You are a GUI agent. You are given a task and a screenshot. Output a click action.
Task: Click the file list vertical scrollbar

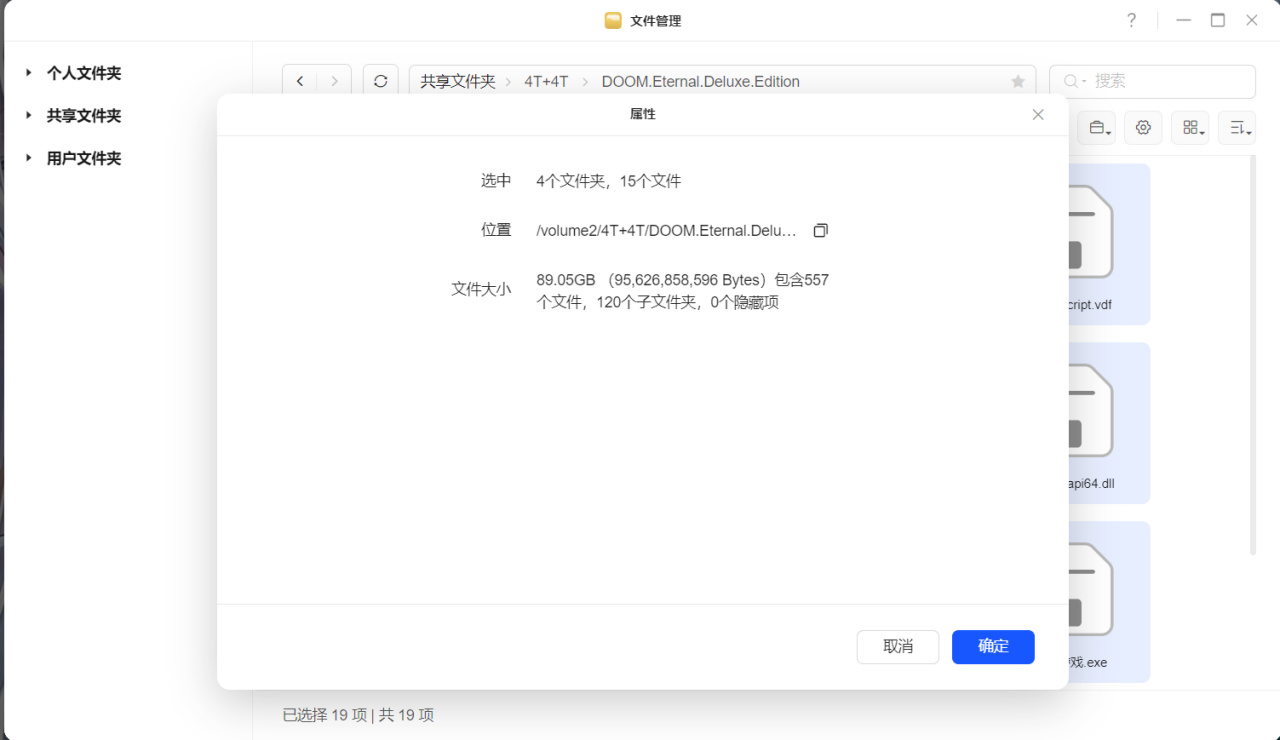(1253, 355)
